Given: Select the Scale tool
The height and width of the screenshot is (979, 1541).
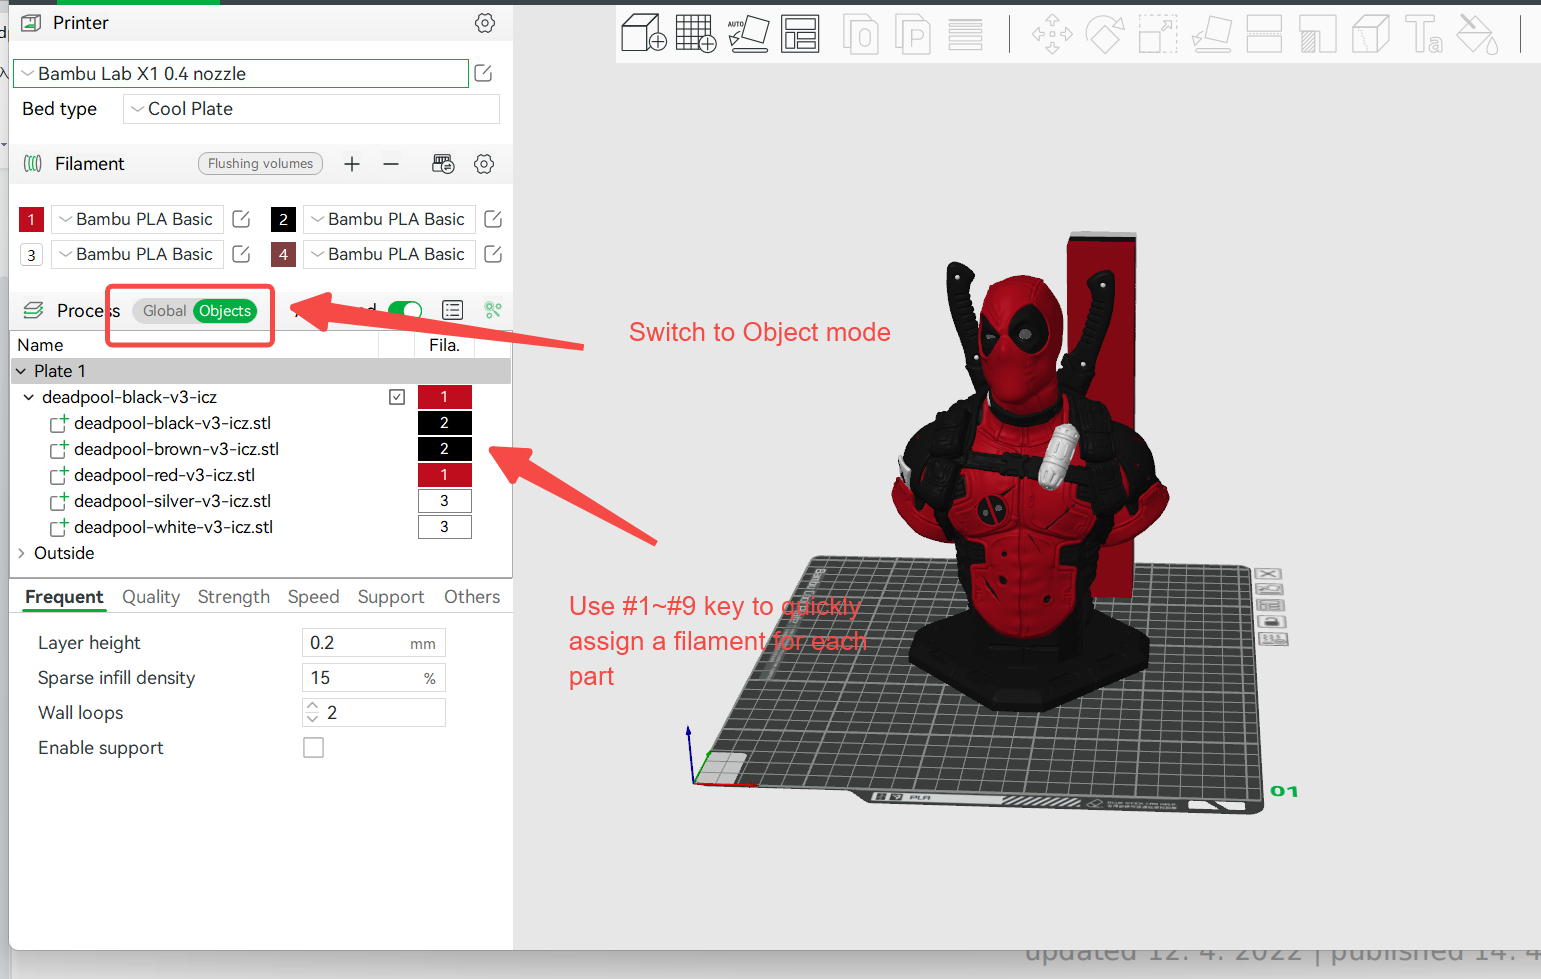Looking at the screenshot, I should 1157,33.
